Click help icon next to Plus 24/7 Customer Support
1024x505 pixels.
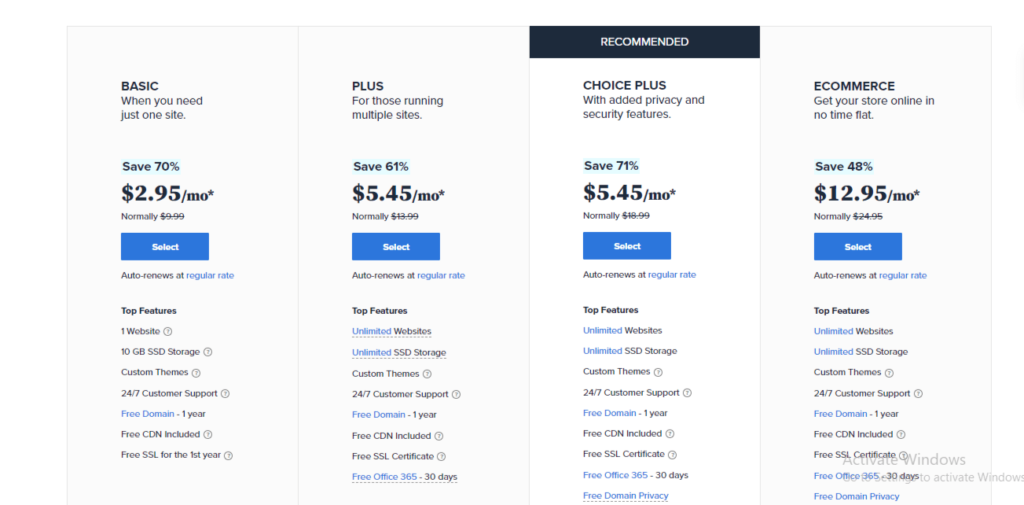[456, 395]
